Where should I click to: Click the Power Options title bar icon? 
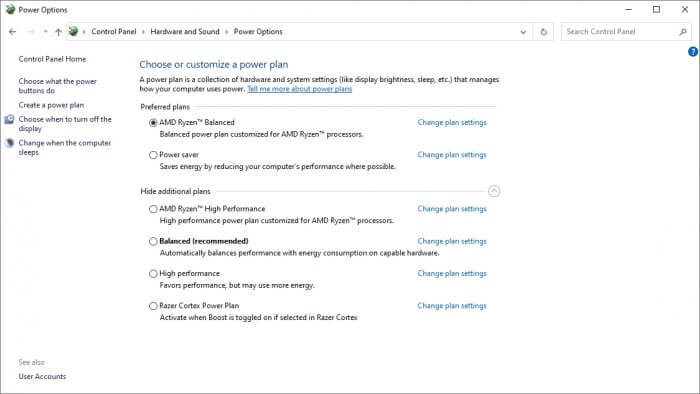[x=10, y=9]
